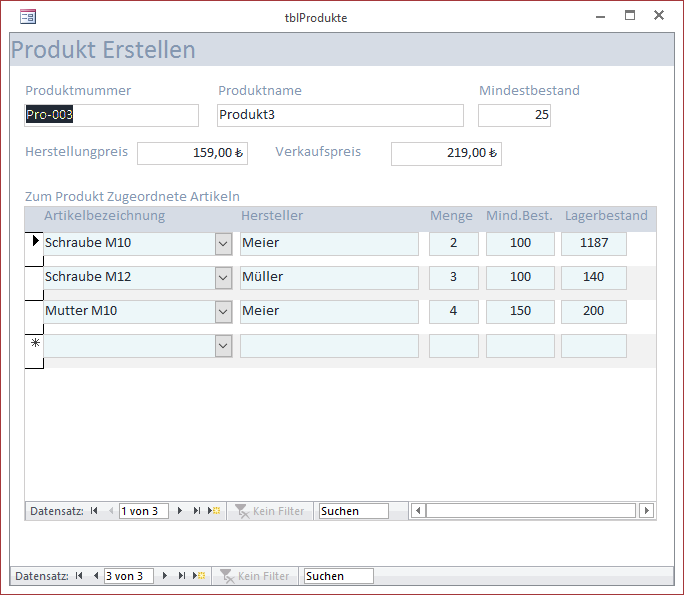
Task: Click Kein Filter in subform navigator
Action: click(x=269, y=511)
